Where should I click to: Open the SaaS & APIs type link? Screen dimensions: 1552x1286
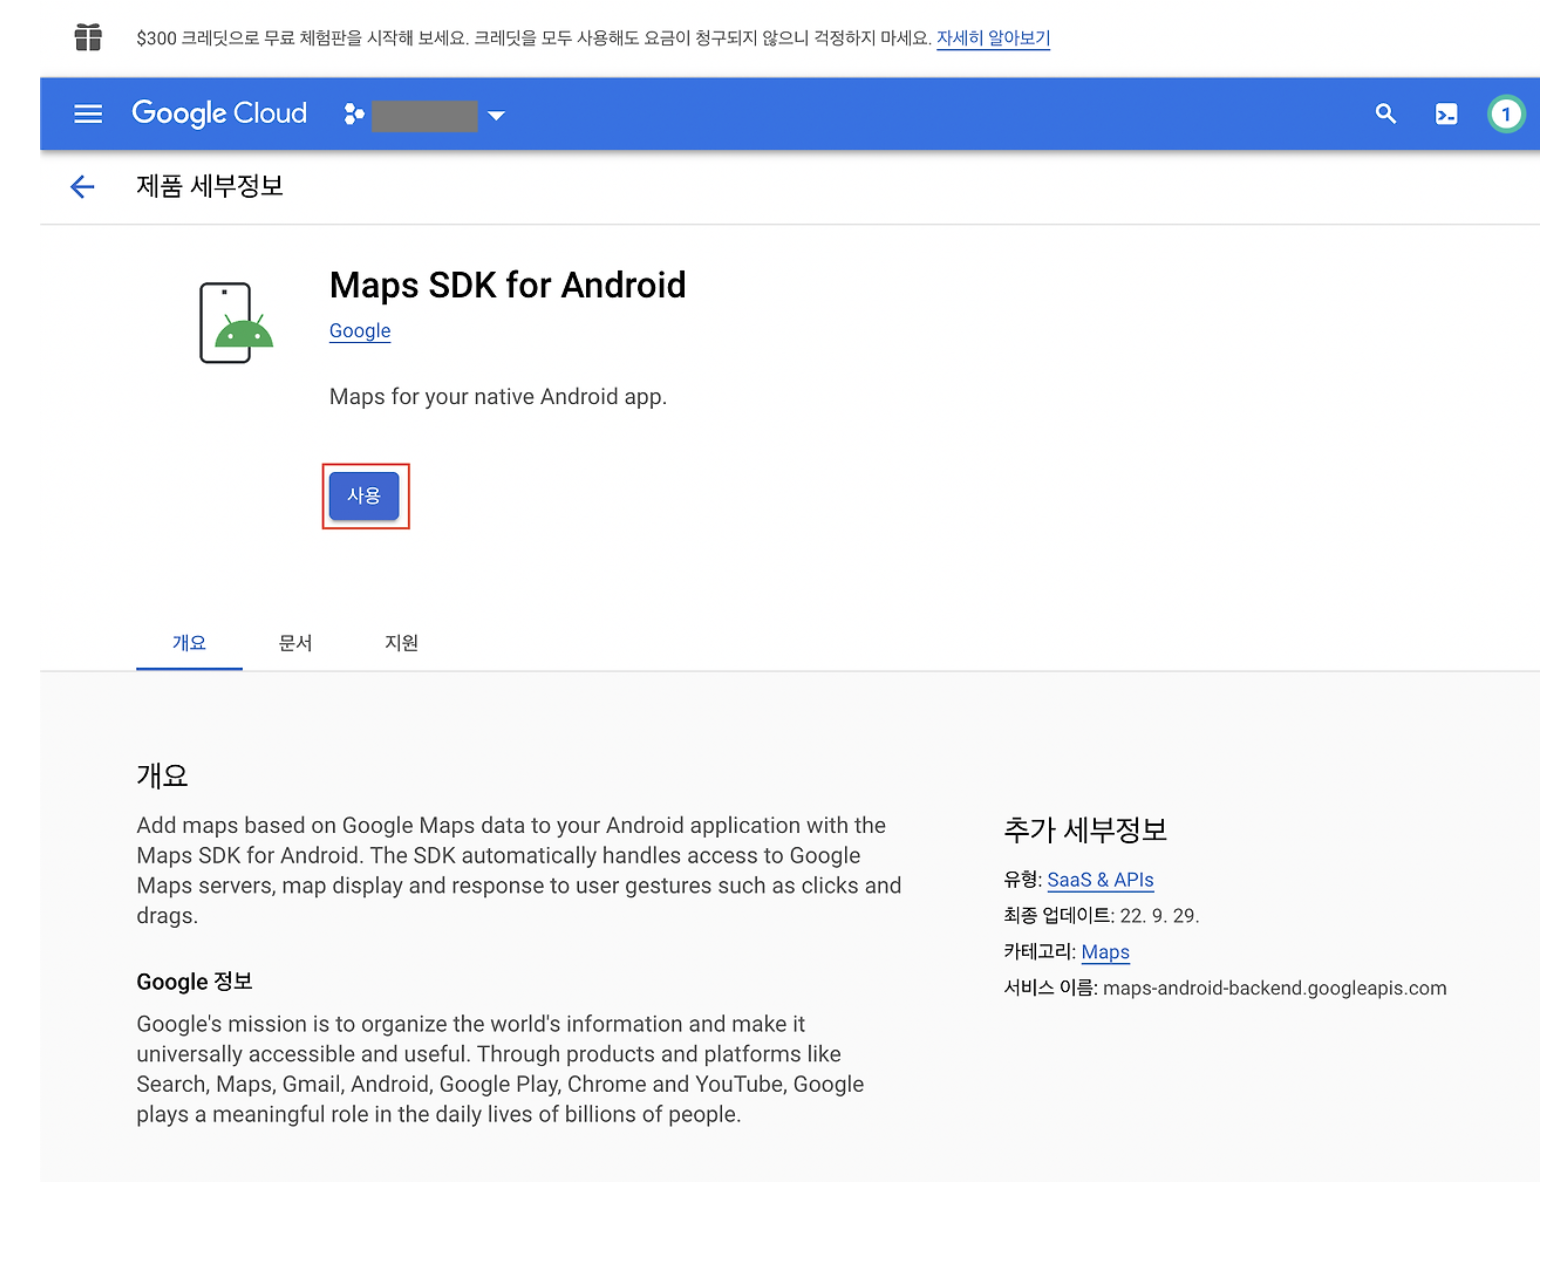1100,880
